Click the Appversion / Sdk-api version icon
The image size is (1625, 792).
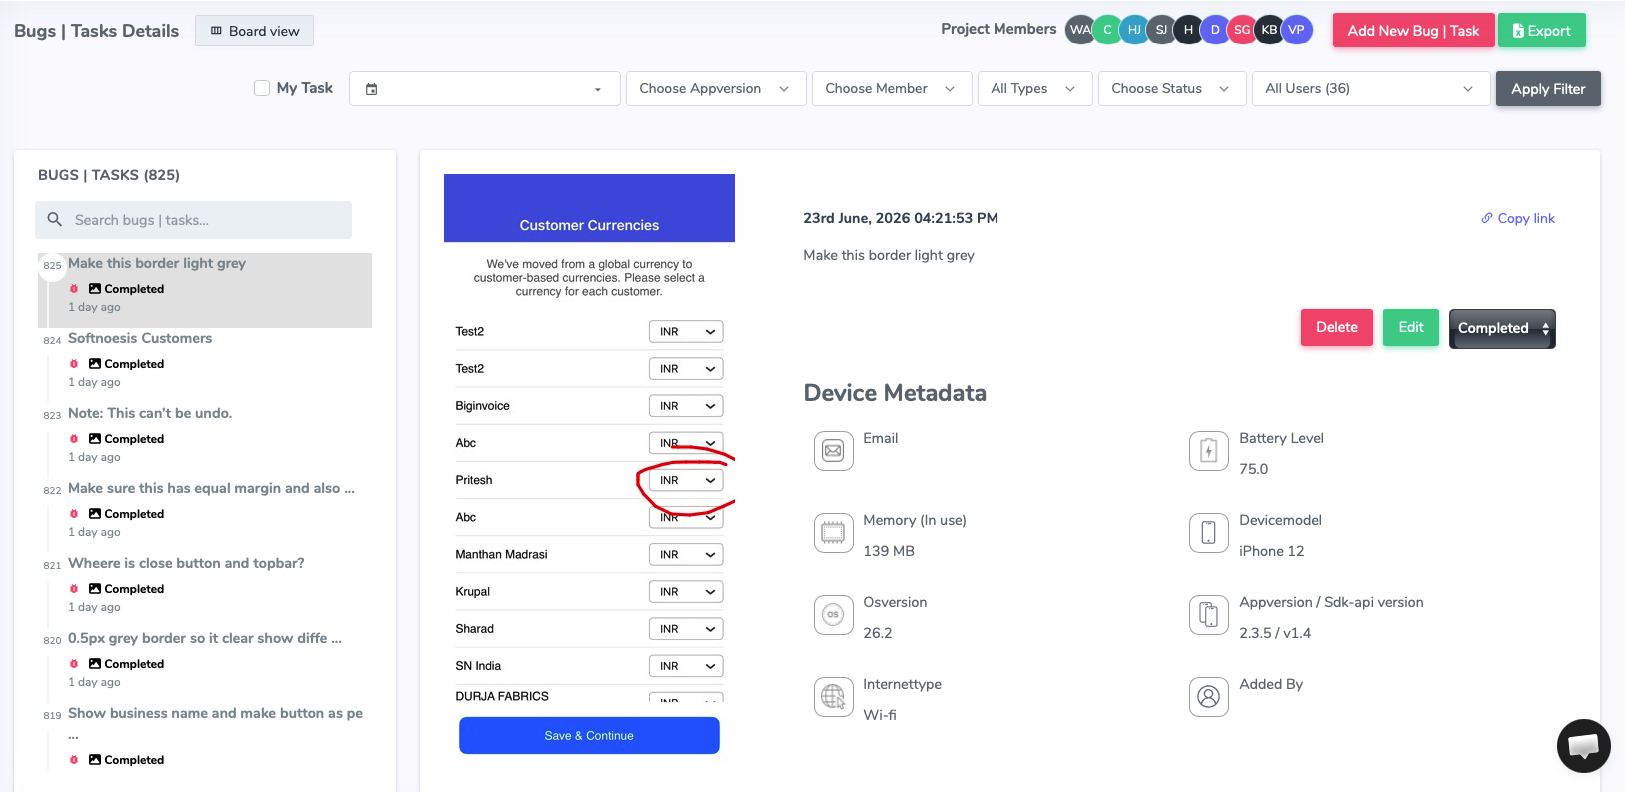1208,615
